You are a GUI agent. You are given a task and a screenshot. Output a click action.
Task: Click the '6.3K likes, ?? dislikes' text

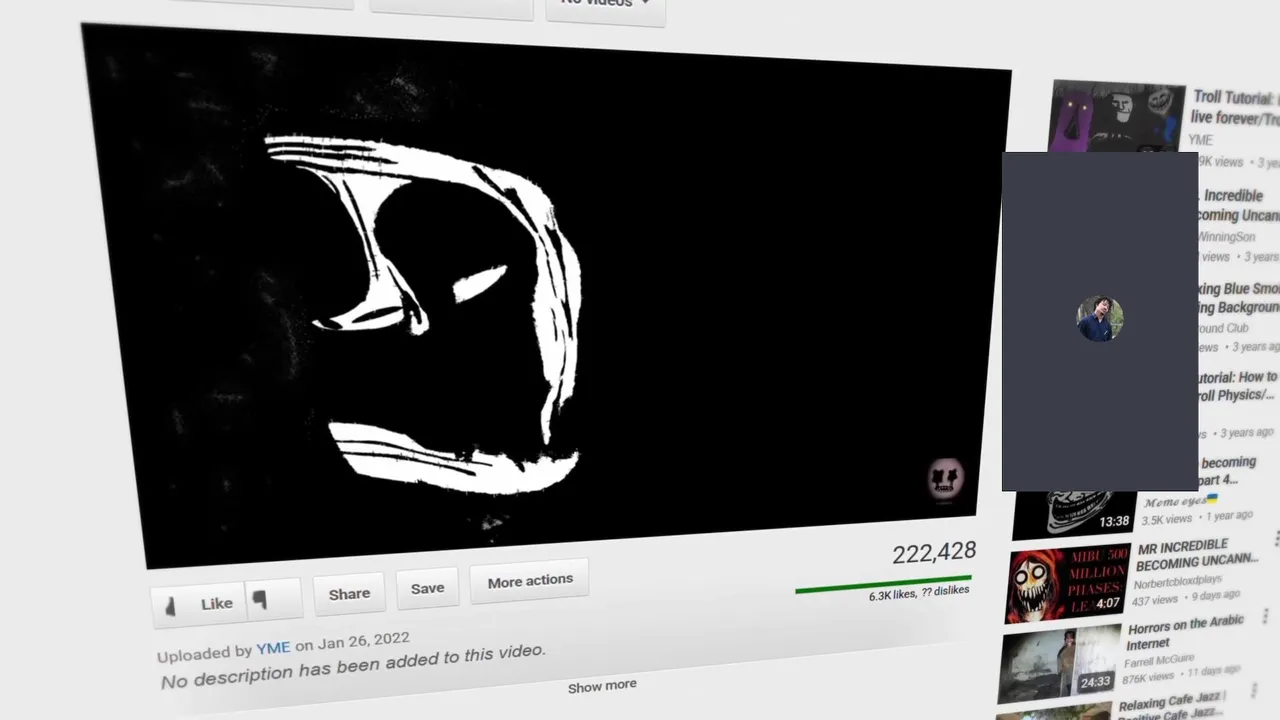point(919,593)
